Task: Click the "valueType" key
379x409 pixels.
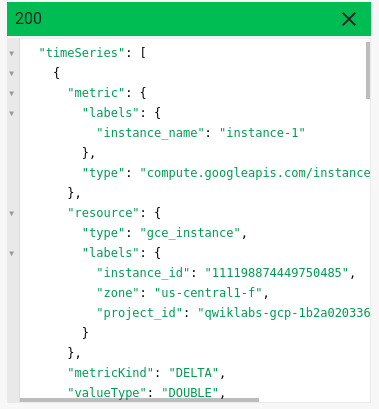Action: 107,393
